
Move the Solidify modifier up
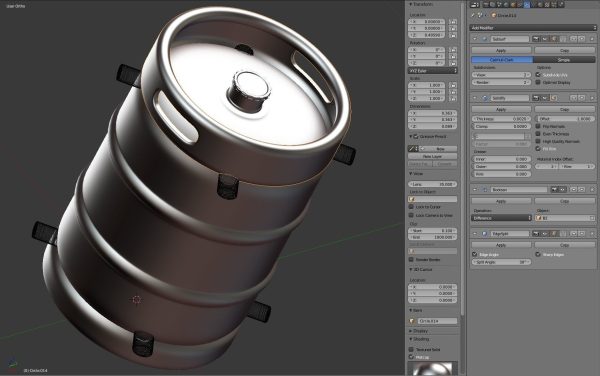tap(573, 98)
